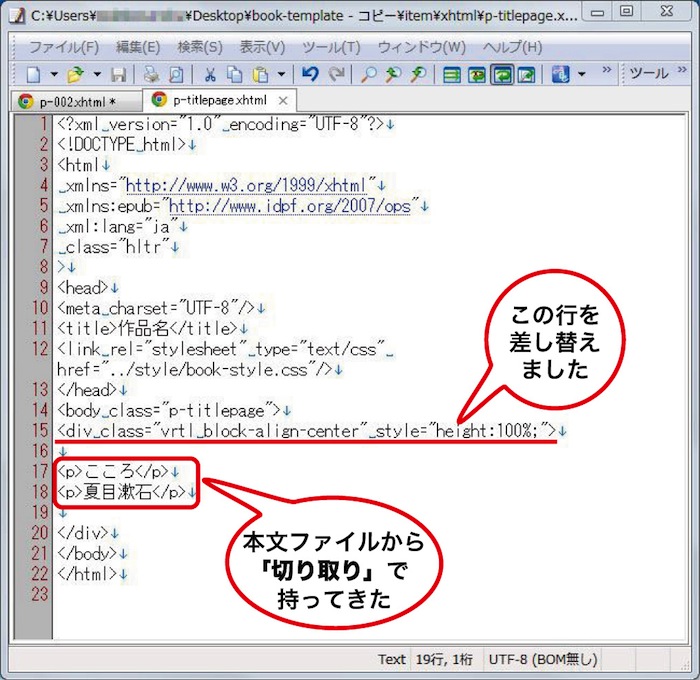The width and height of the screenshot is (700, 680).
Task: Click the icon right of window-wrap button
Action: (x=527, y=75)
